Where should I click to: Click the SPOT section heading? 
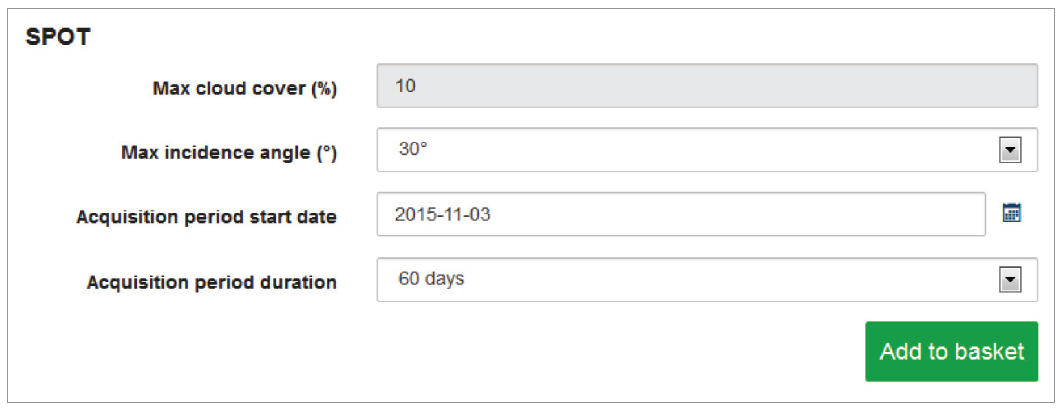58,37
